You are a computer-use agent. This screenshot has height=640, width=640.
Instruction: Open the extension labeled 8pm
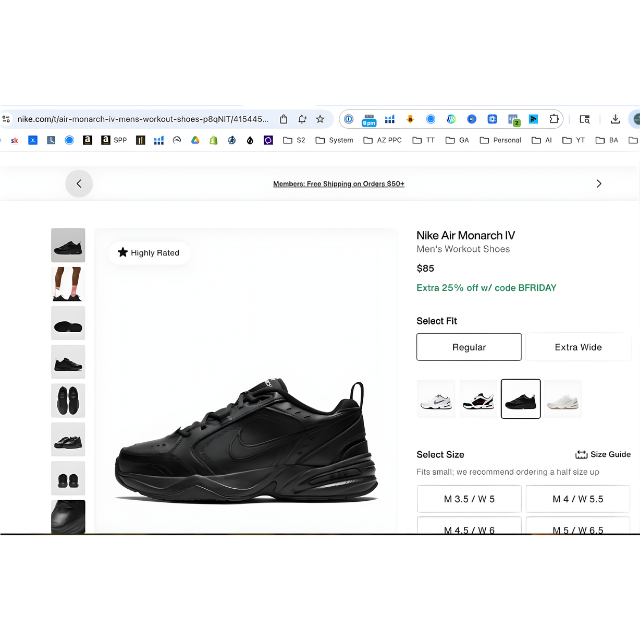coord(369,120)
